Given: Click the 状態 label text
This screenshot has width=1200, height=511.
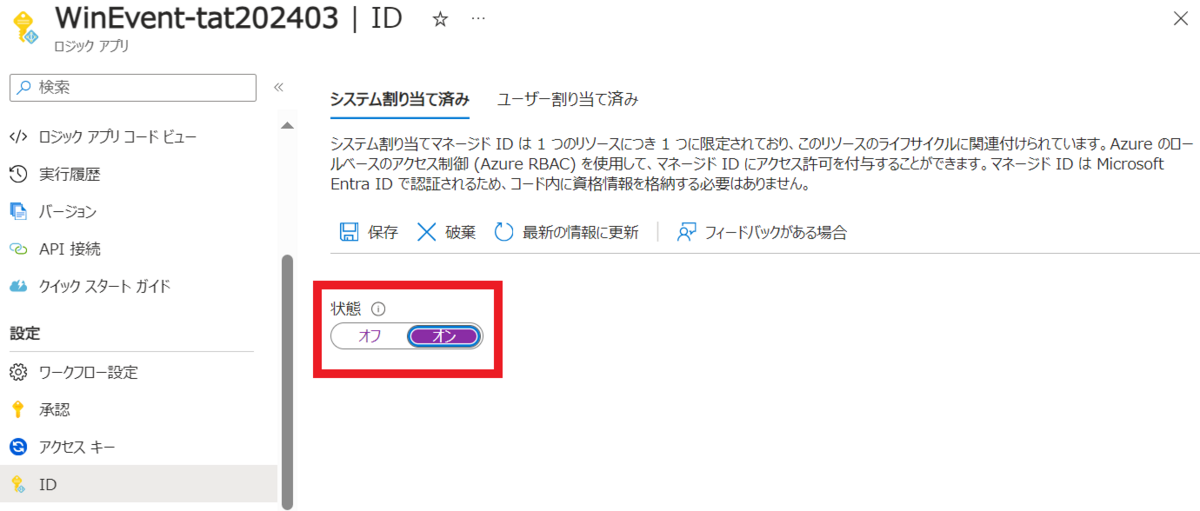Looking at the screenshot, I should click(346, 309).
